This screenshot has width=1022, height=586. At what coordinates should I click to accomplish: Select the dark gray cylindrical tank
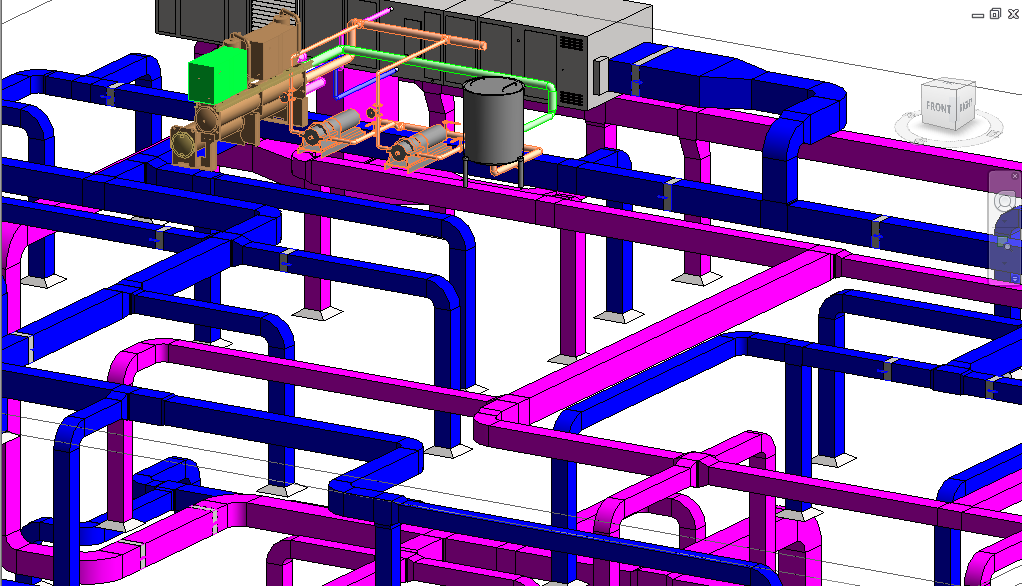click(493, 121)
